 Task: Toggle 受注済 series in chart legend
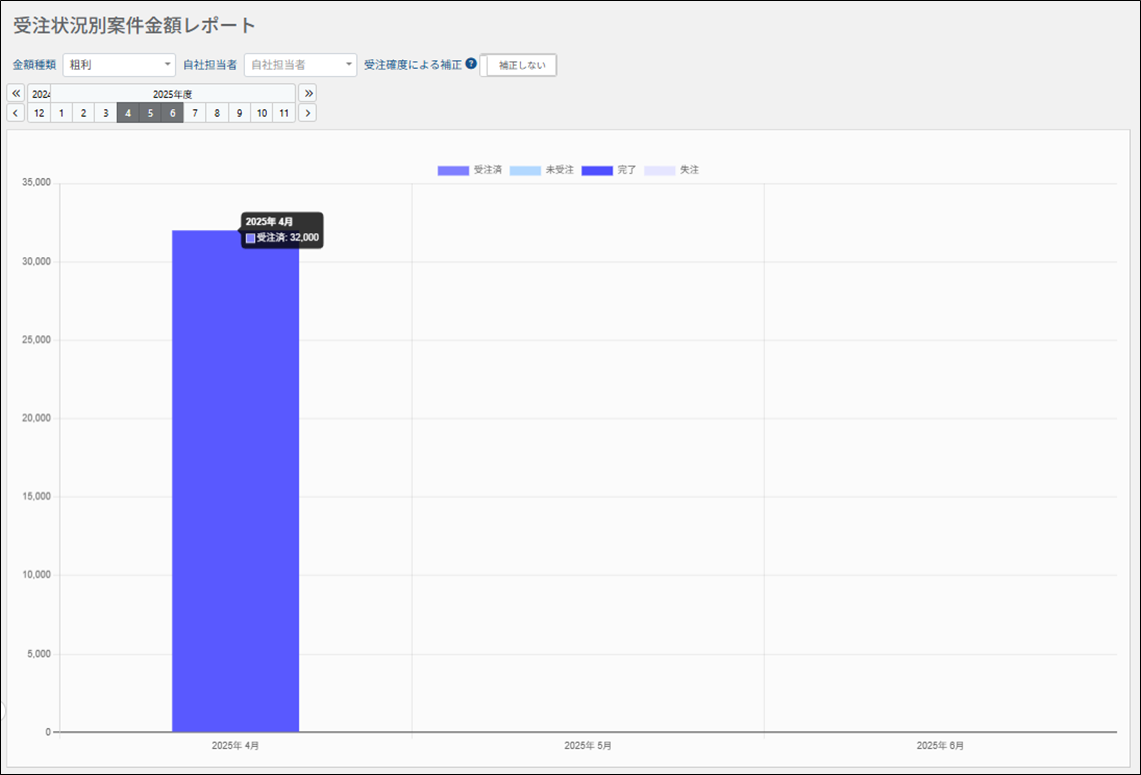470,170
